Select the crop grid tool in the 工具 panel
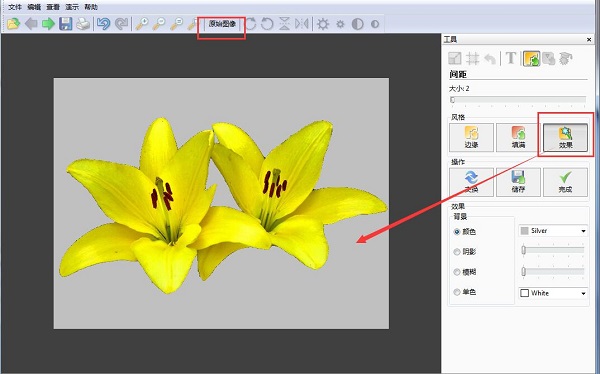The height and width of the screenshot is (374, 600). tap(473, 59)
